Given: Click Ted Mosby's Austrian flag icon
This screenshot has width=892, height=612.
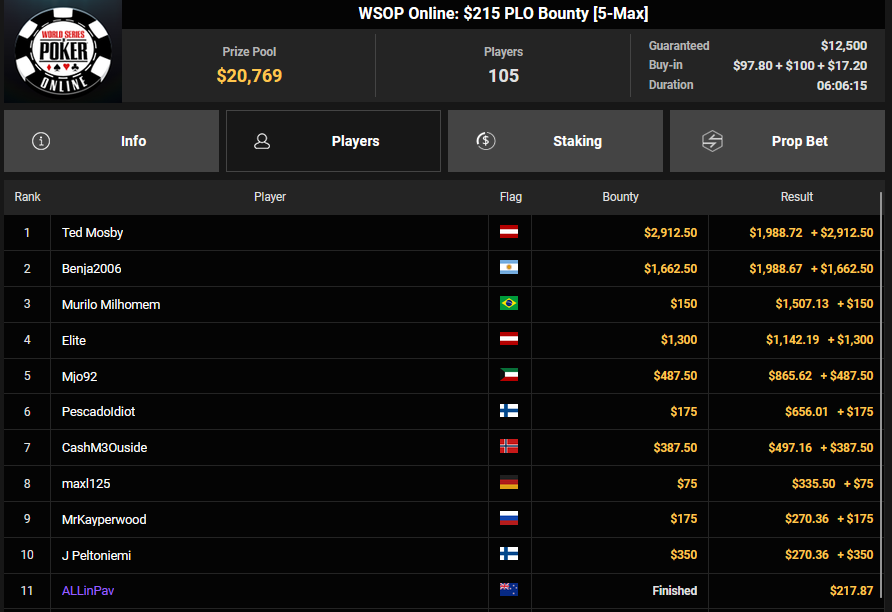Looking at the screenshot, I should tap(509, 231).
